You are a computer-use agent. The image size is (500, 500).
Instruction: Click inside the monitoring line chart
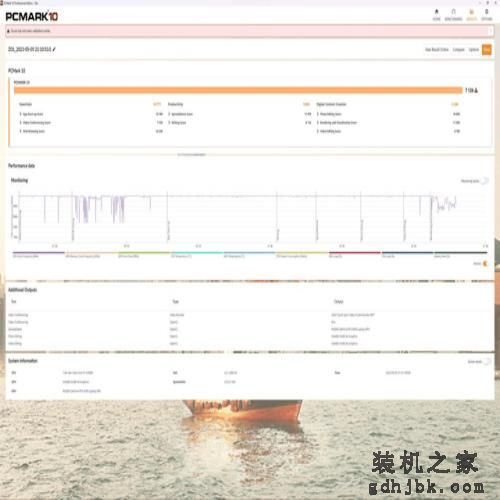point(252,217)
